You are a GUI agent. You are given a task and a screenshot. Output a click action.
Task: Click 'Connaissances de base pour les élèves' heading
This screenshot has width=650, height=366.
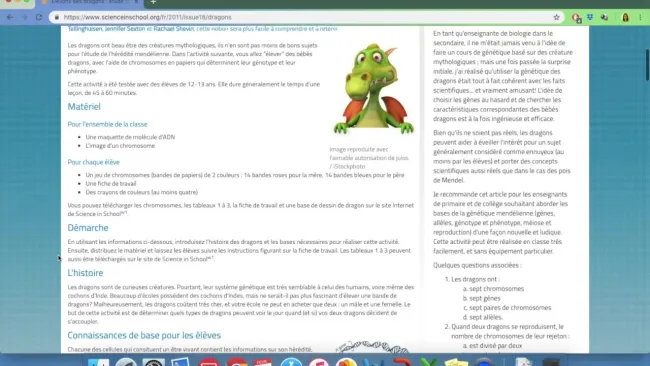click(144, 335)
